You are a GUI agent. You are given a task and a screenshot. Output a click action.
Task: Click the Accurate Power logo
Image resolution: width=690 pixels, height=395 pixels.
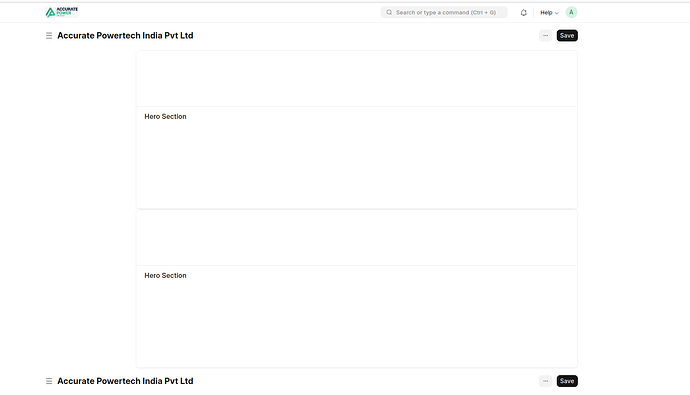click(x=62, y=12)
